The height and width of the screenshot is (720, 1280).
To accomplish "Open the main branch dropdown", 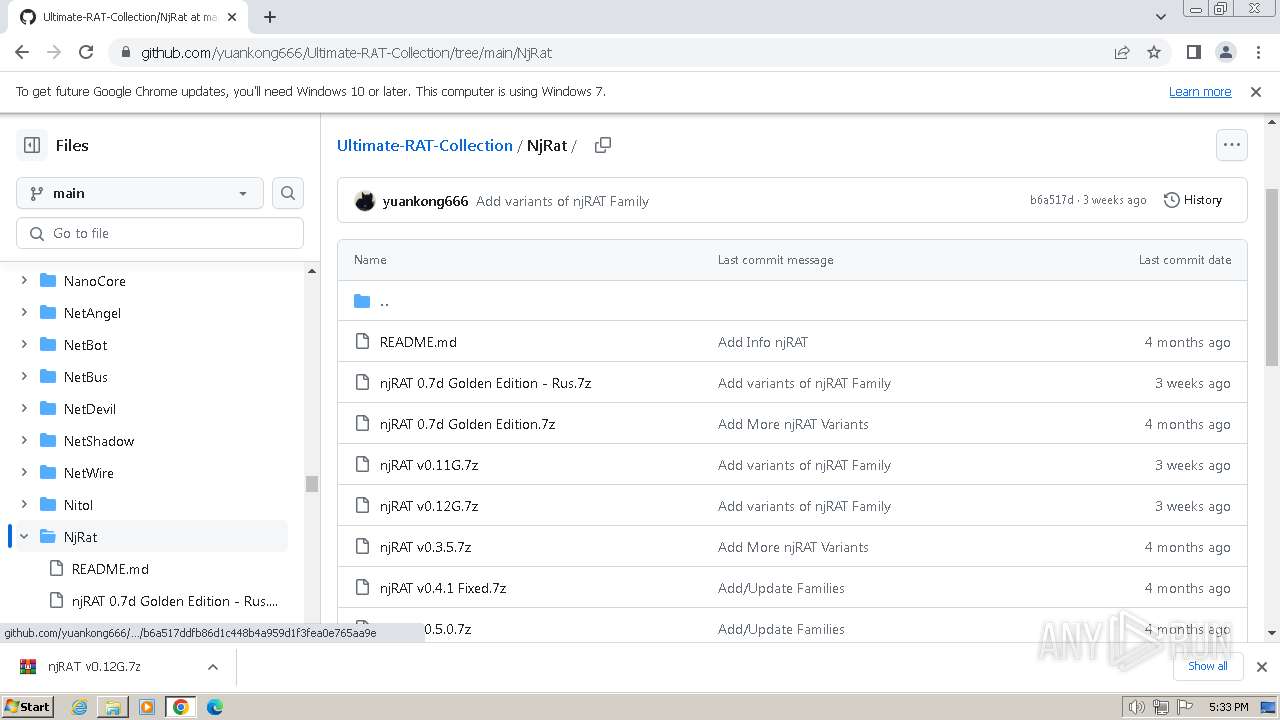I will point(140,193).
